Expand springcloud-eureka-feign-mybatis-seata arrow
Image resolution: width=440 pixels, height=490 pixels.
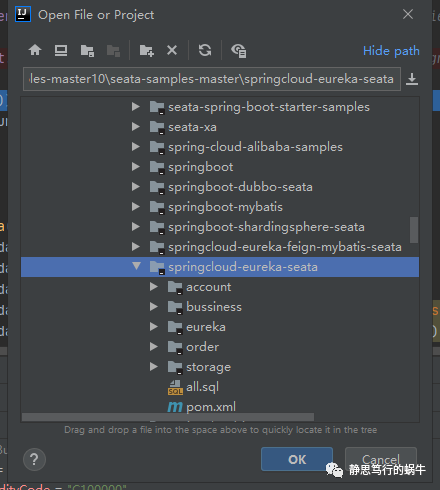coord(135,247)
